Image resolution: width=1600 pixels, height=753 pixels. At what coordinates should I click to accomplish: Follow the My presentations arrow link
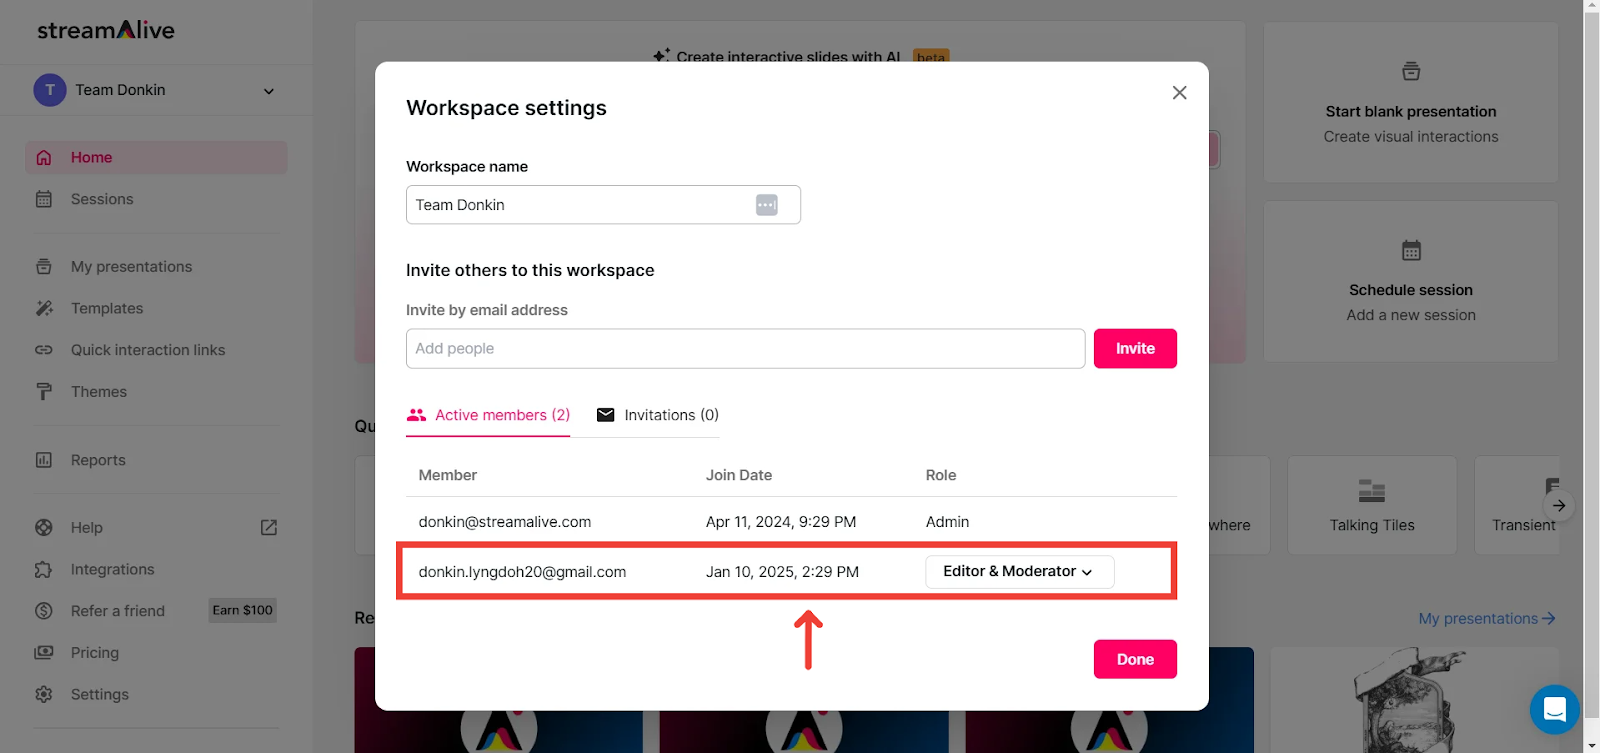[1486, 619]
